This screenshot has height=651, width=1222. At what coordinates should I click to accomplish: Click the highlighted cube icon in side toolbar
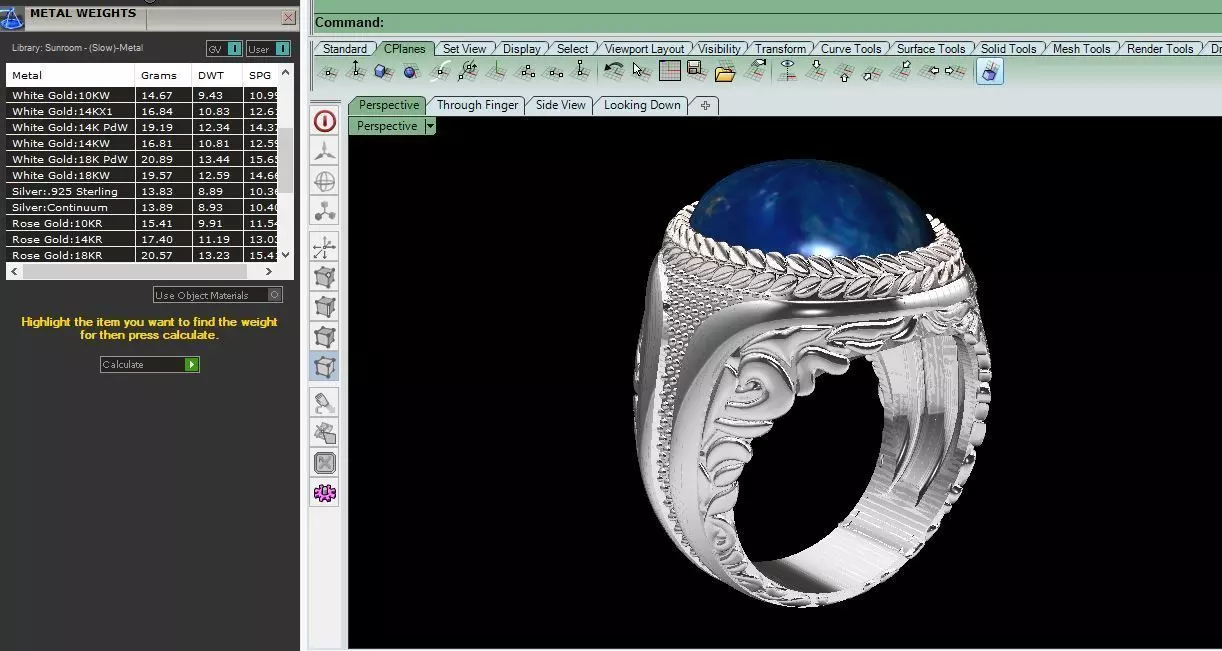[325, 366]
